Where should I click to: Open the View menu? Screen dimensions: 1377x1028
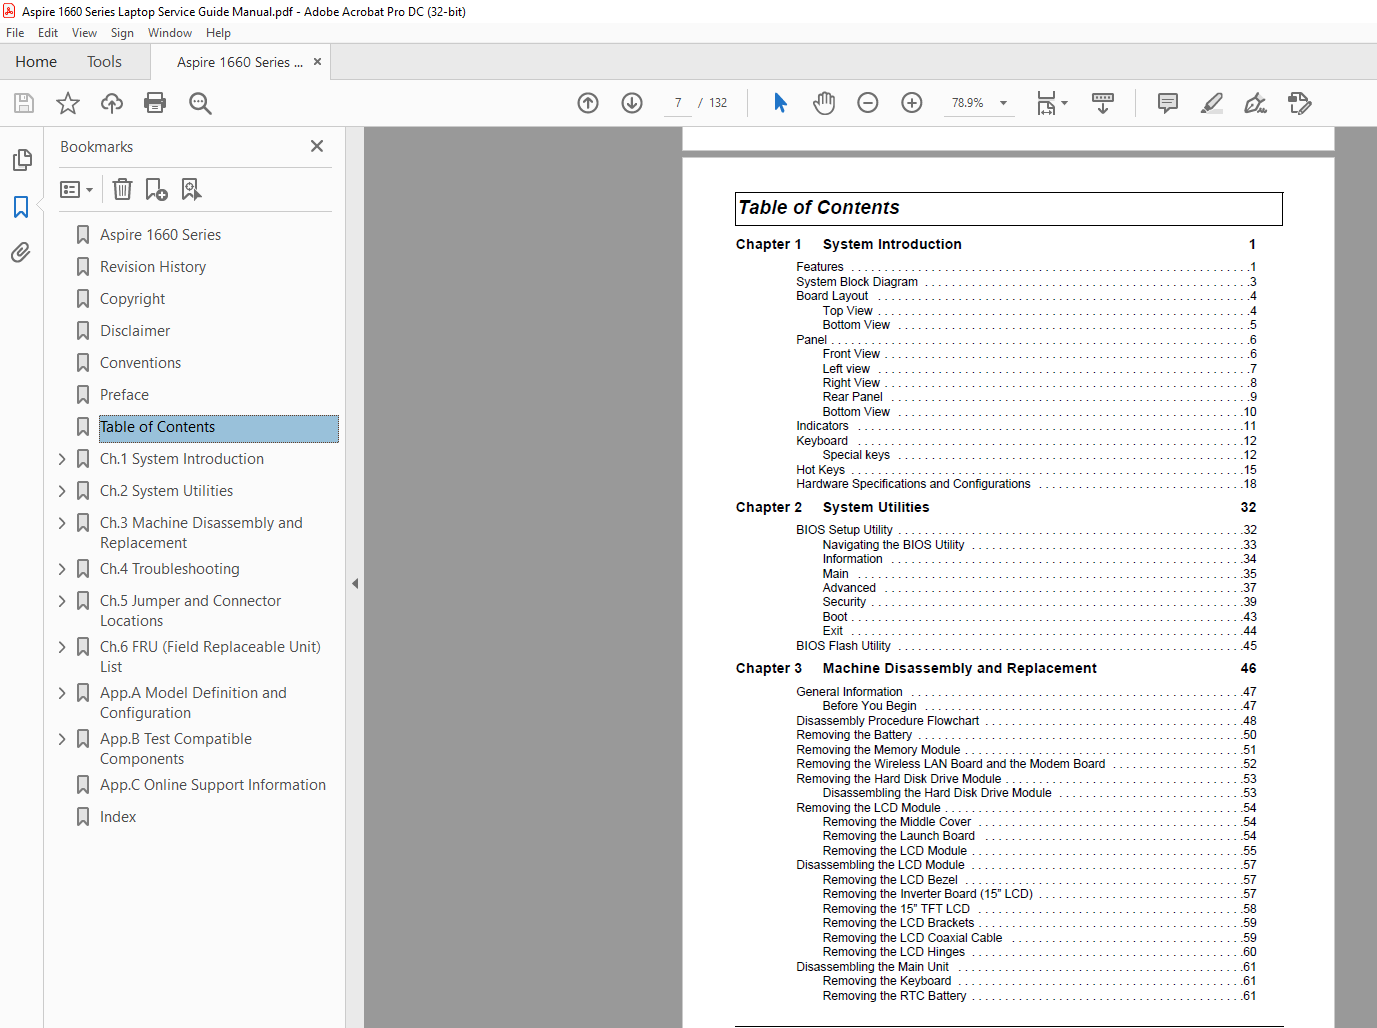click(x=84, y=33)
